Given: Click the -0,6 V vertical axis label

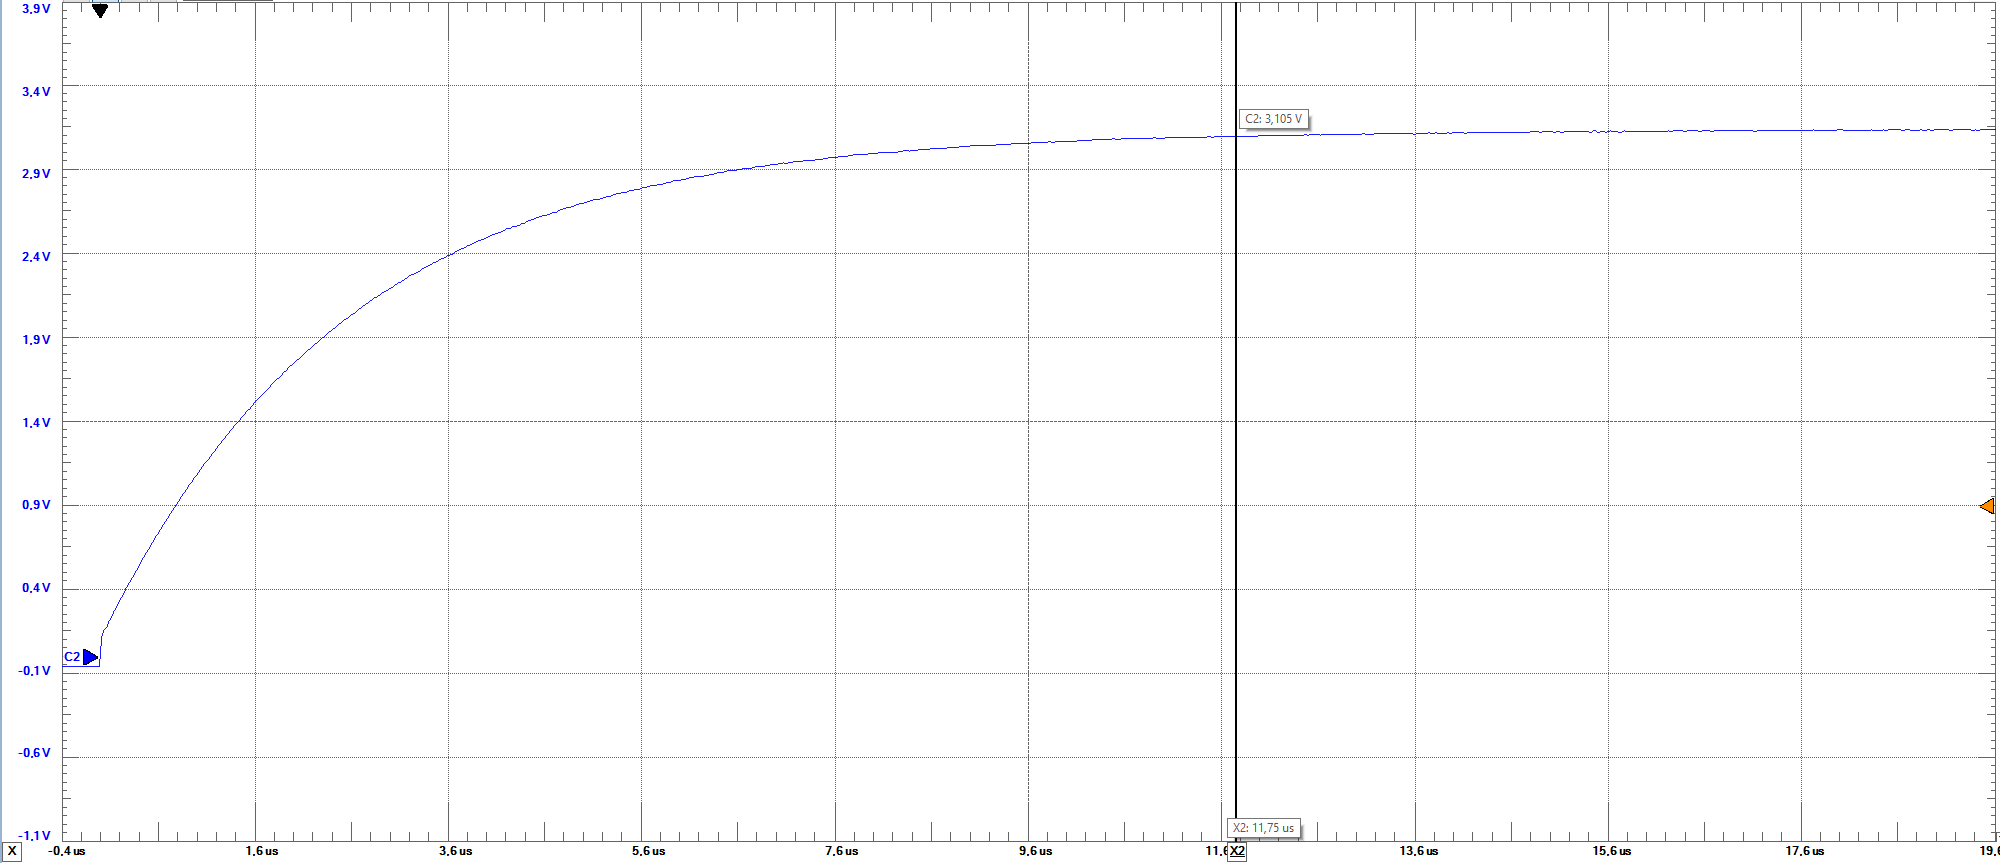Looking at the screenshot, I should click(34, 753).
